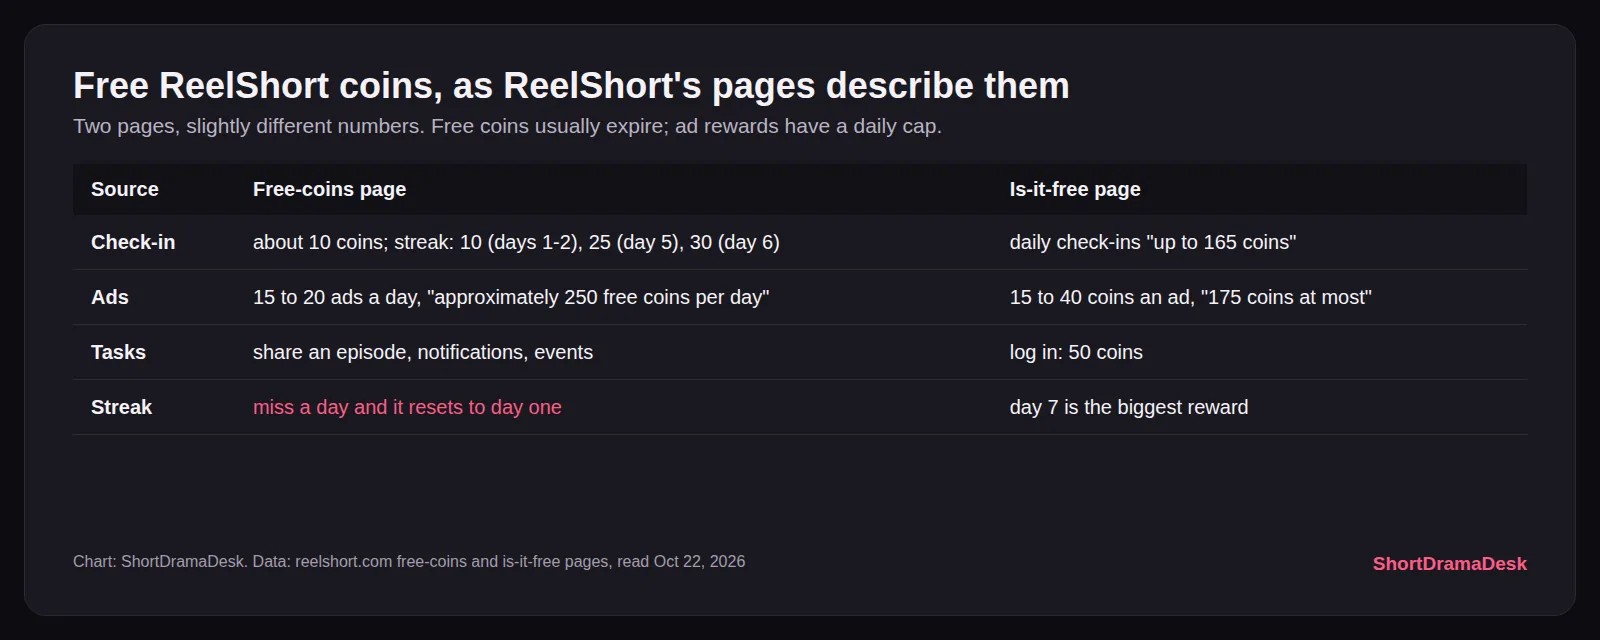The height and width of the screenshot is (640, 1600).
Task: Select cell 'share an episode, notifications, events'
Action: (x=423, y=352)
